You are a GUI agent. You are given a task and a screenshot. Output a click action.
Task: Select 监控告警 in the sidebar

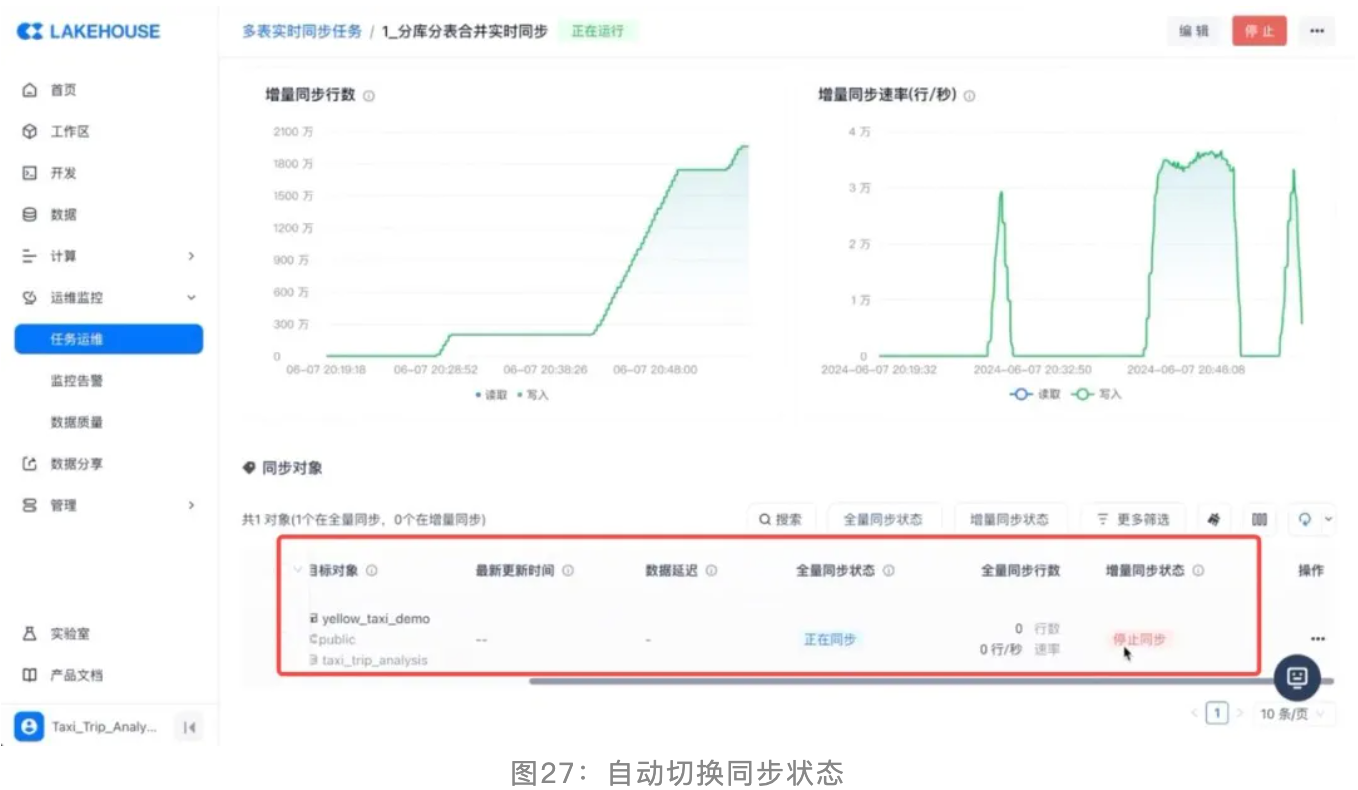click(77, 381)
